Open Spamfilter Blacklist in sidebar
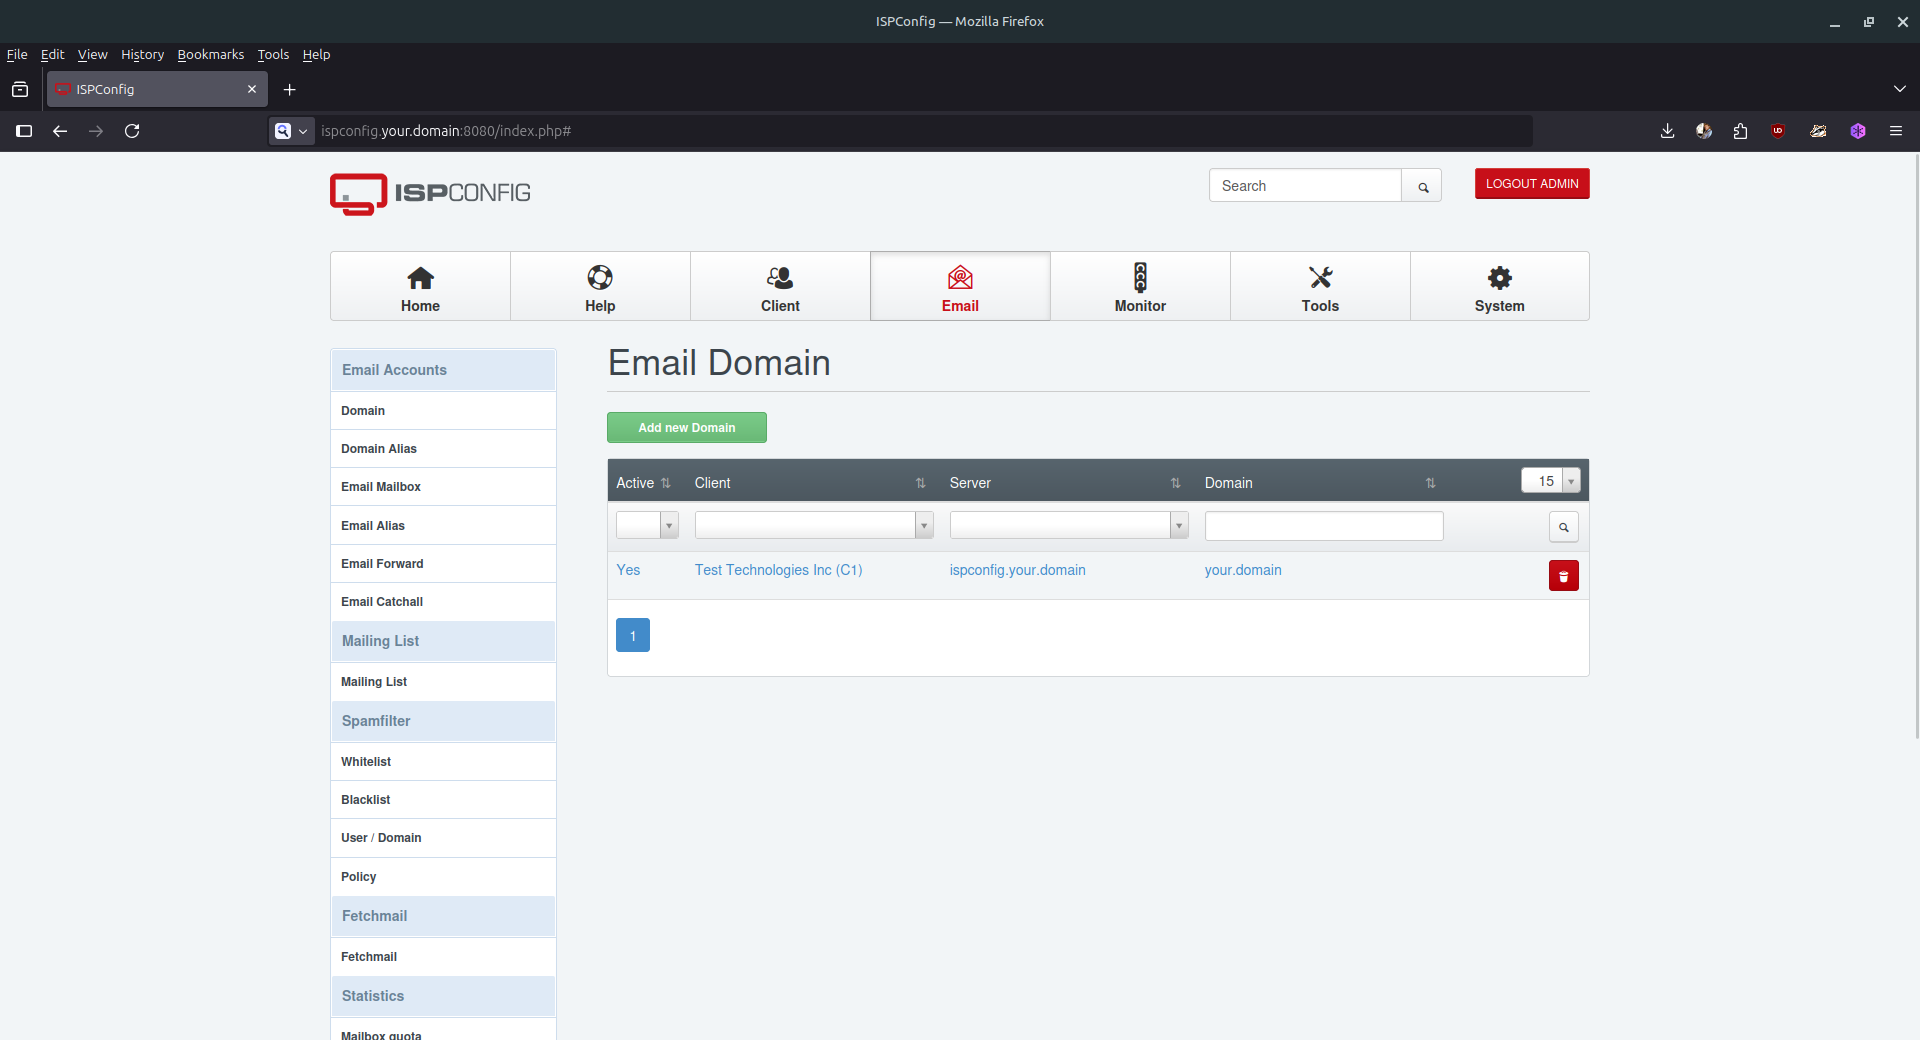The image size is (1920, 1040). click(x=443, y=800)
